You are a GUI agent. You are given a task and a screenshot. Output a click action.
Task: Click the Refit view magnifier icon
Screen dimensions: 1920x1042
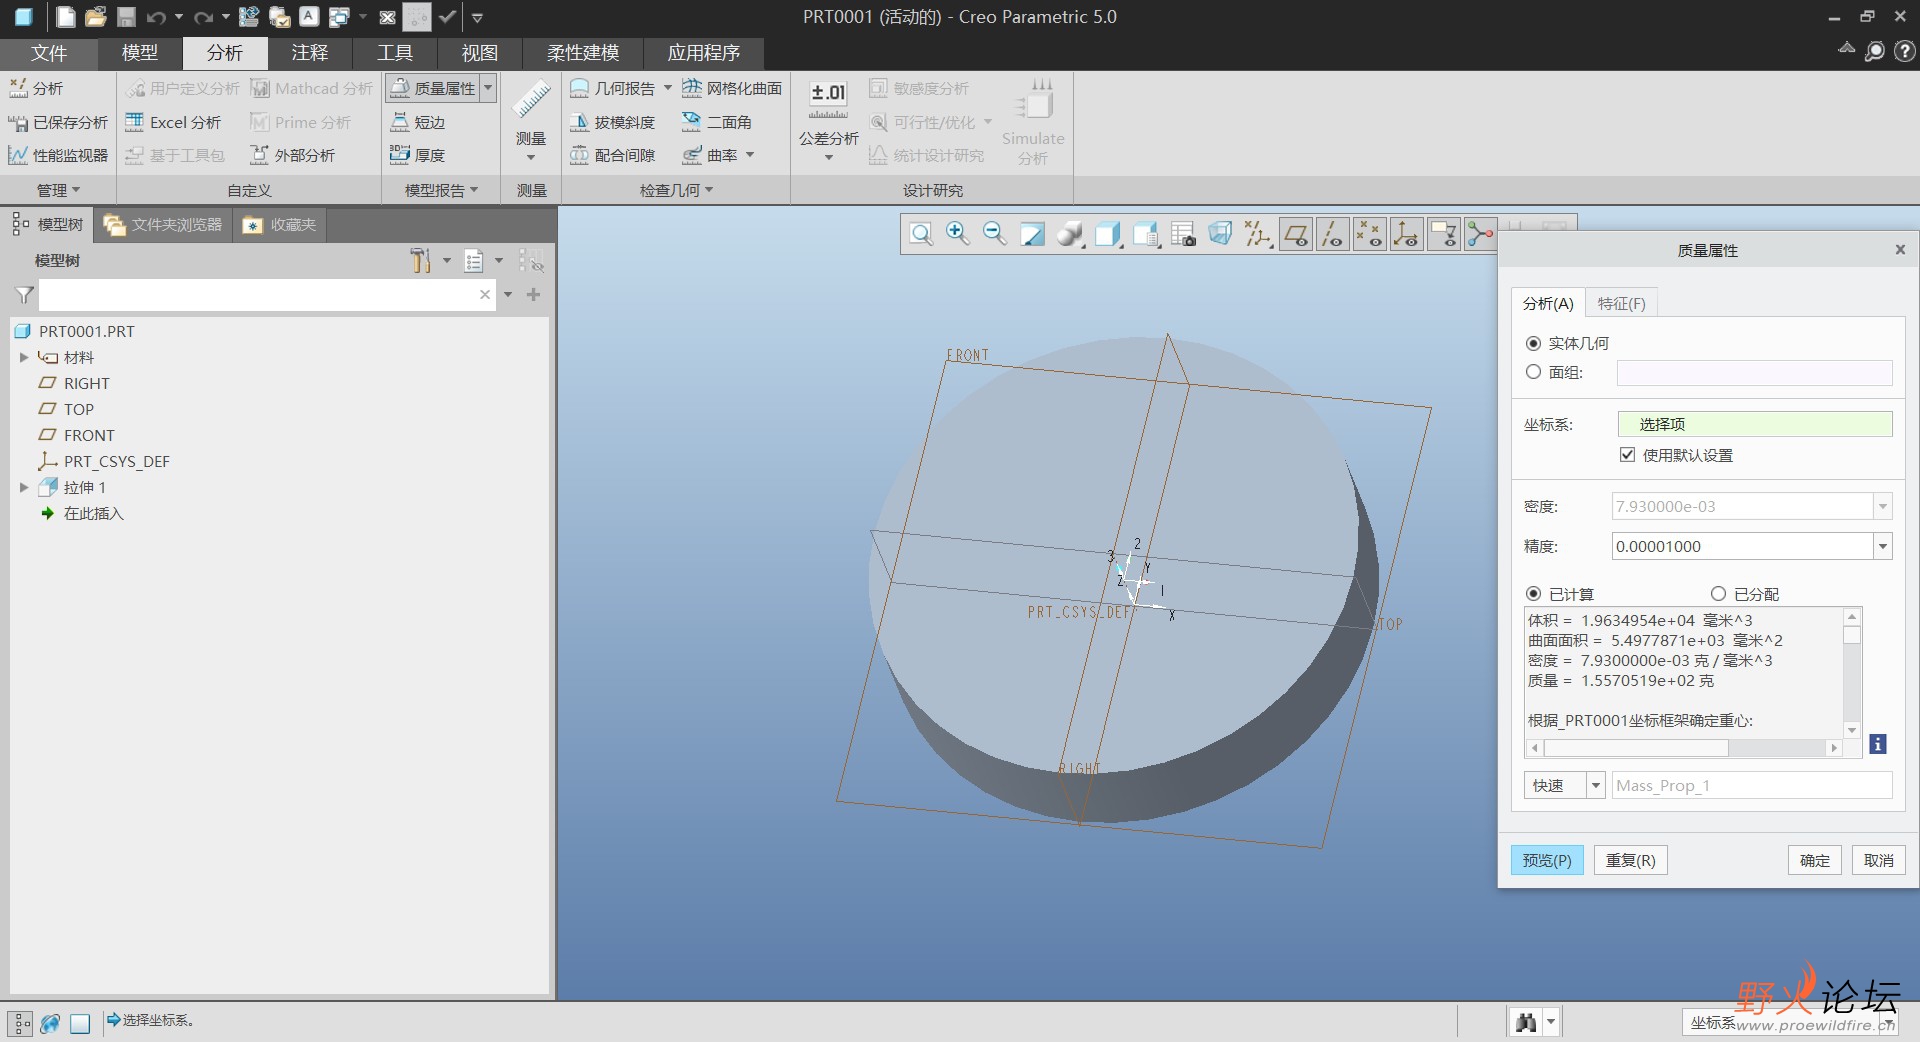(921, 235)
